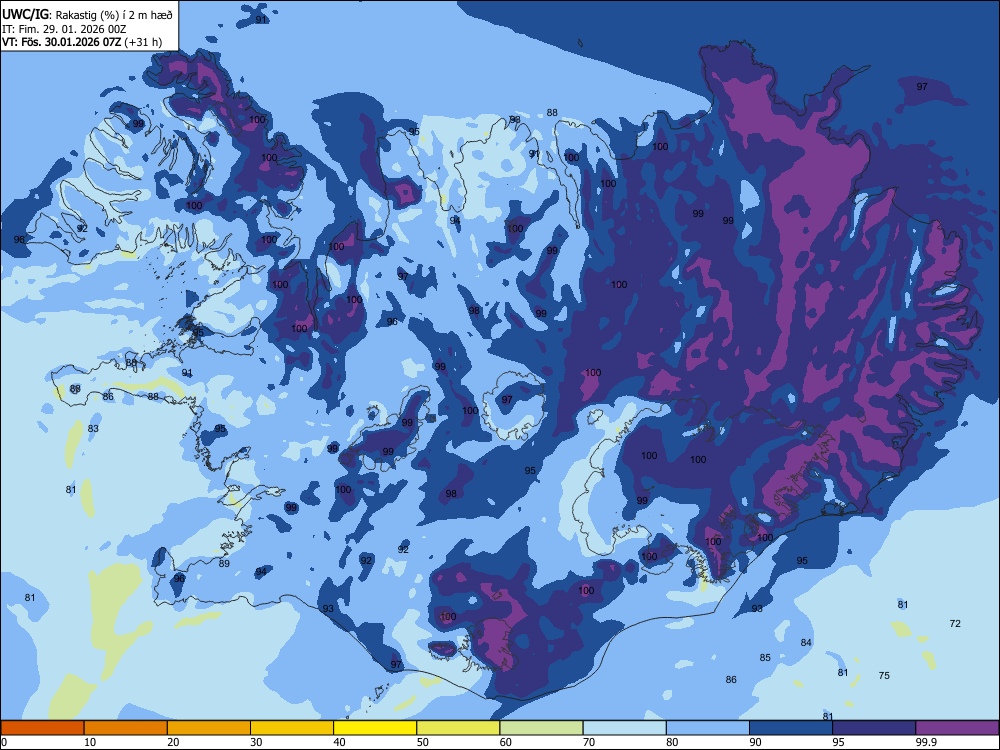Click the dark blue 90–95 legend swatch

791,728
